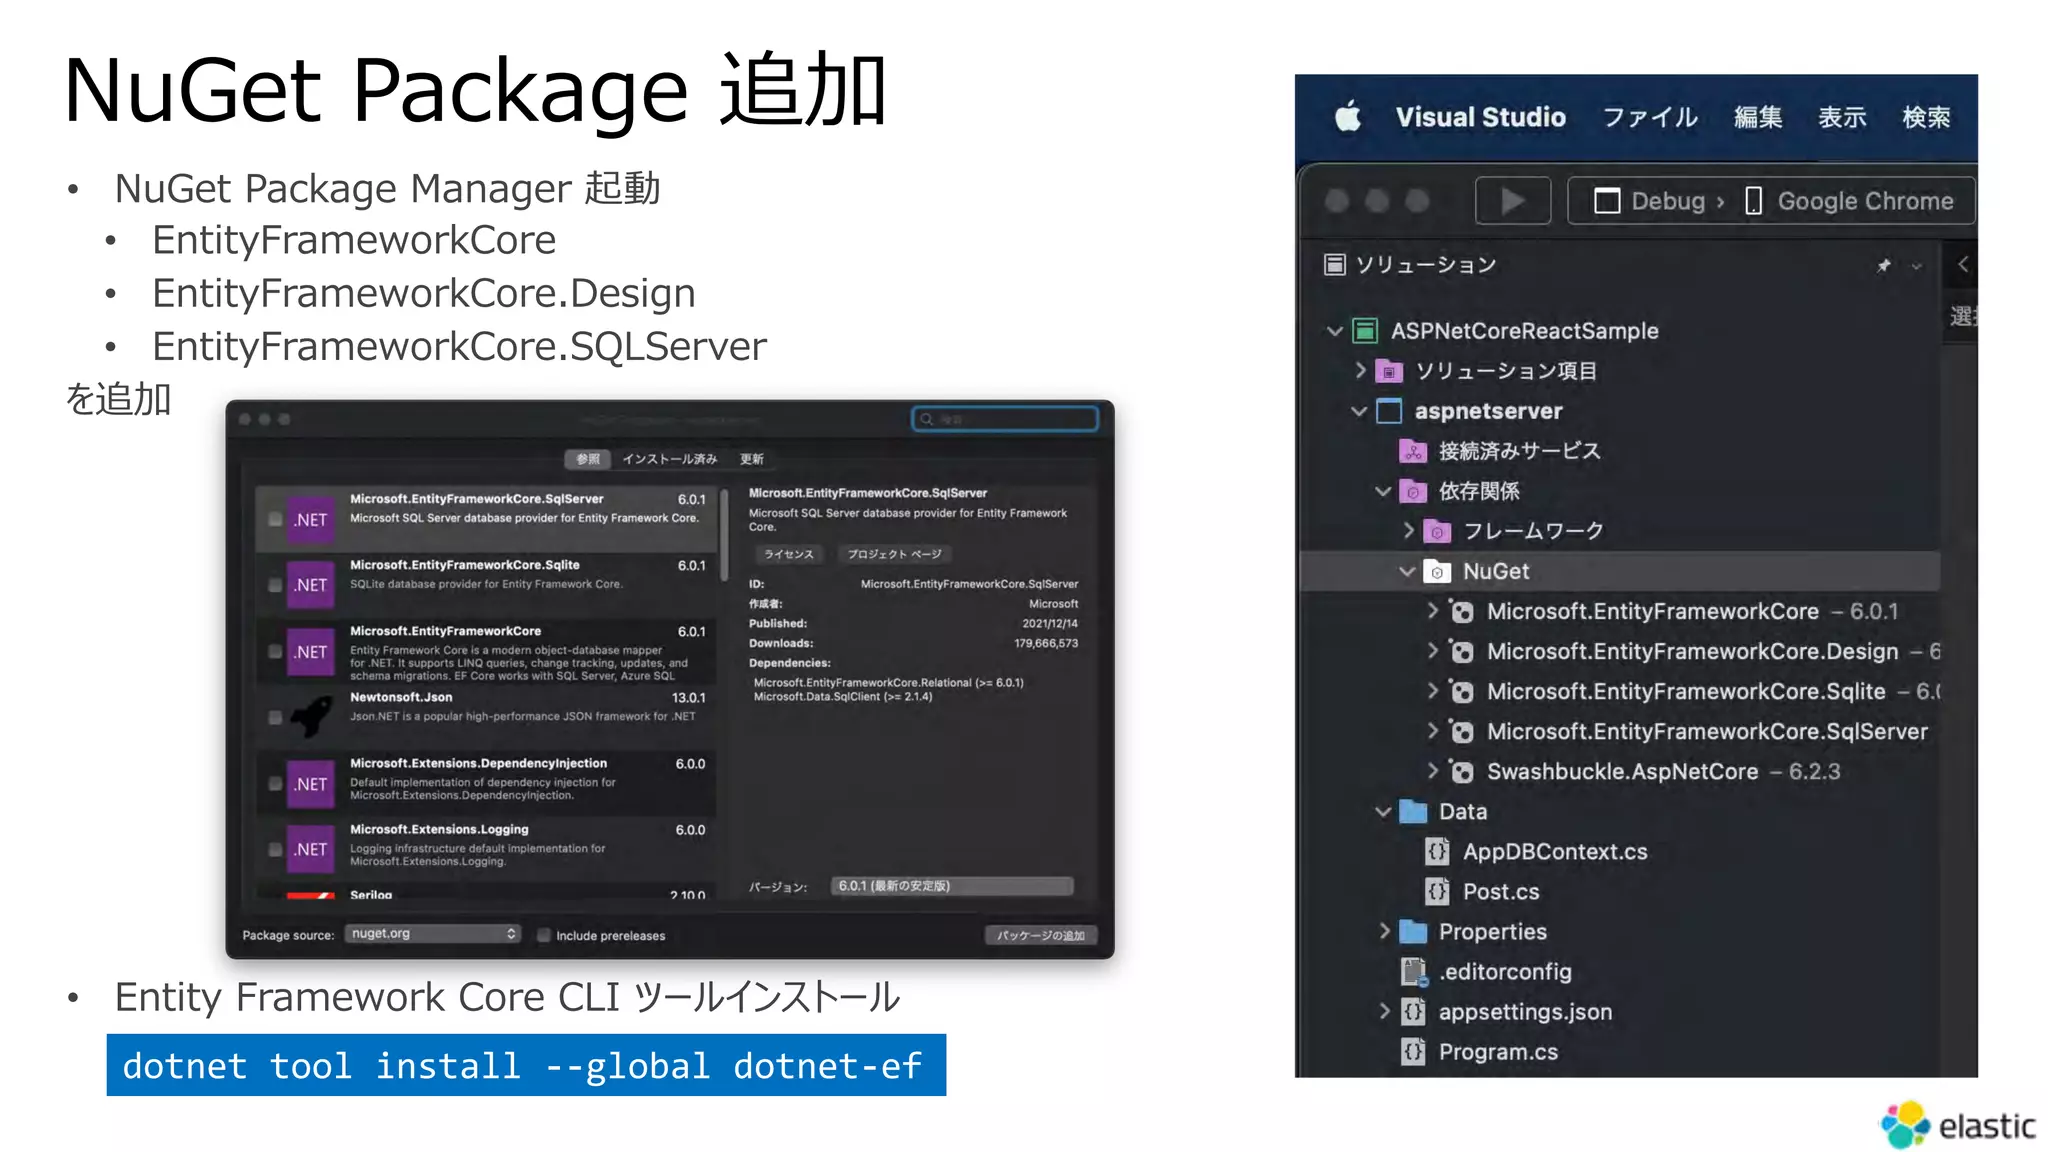The height and width of the screenshot is (1152, 2048).
Task: Expand Microsoft.EntityFrameworkCore.SqlServer package node
Action: [x=1432, y=730]
